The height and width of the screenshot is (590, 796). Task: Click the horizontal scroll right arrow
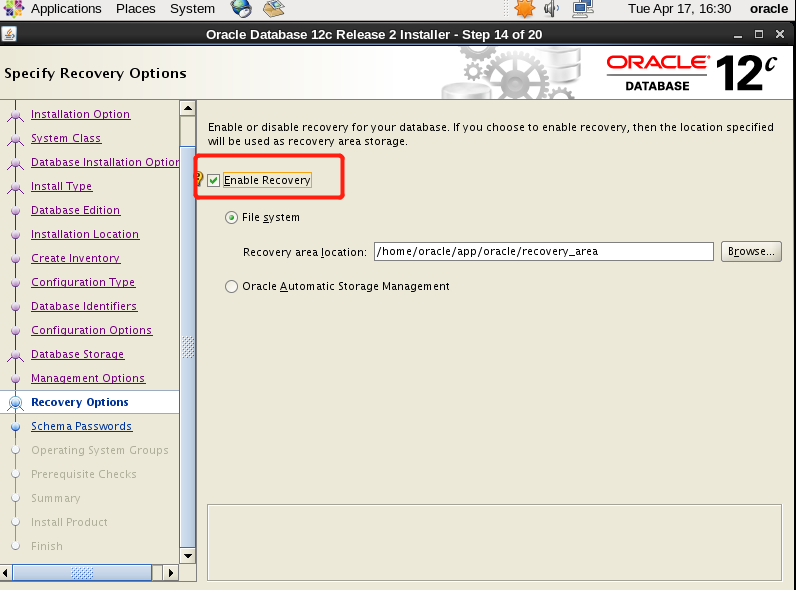(171, 573)
